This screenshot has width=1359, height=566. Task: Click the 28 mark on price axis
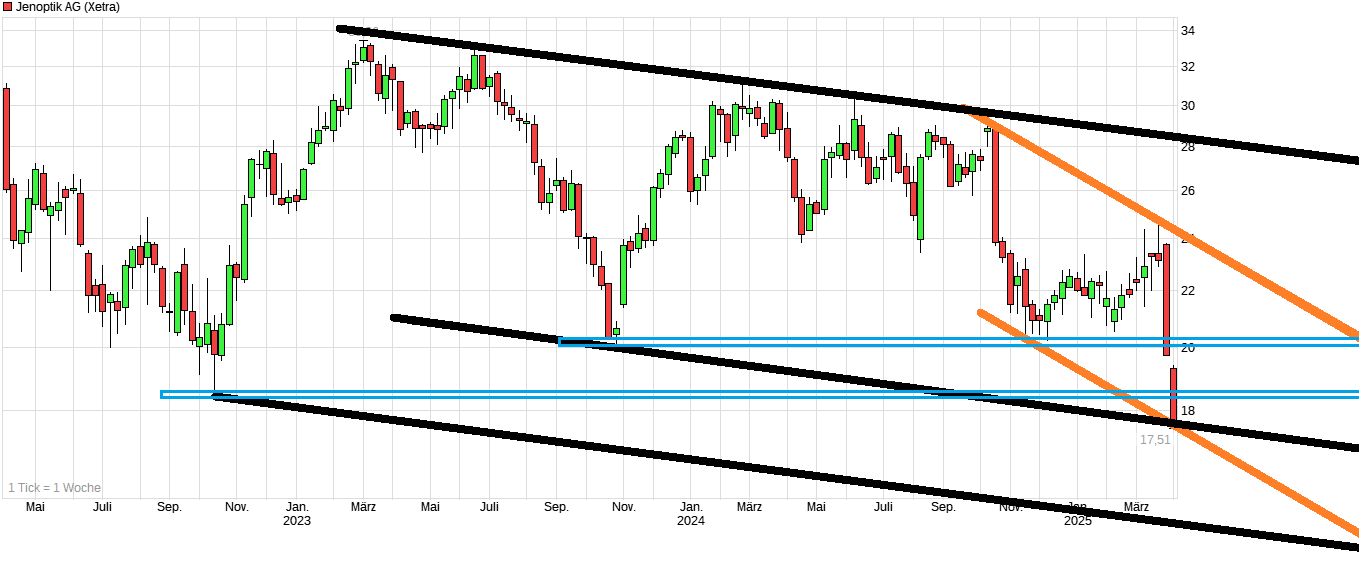pyautogui.click(x=1189, y=147)
